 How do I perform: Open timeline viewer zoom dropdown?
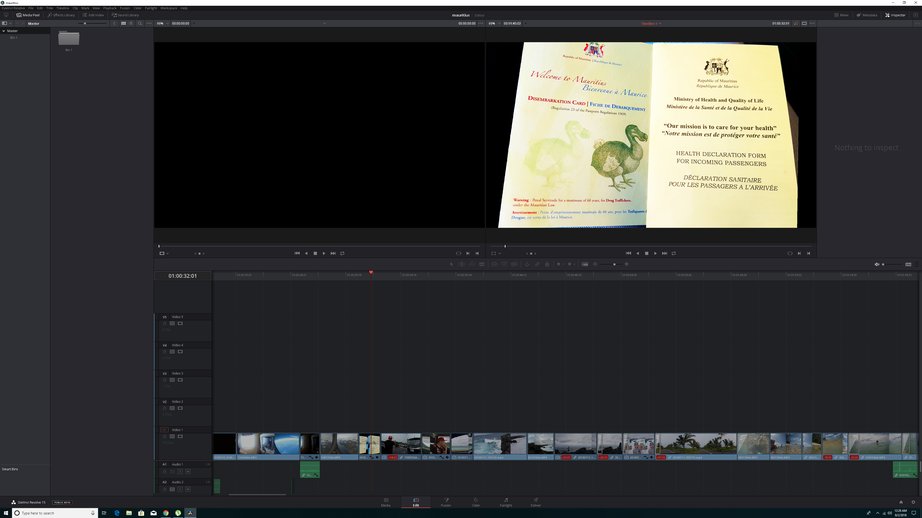493,24
